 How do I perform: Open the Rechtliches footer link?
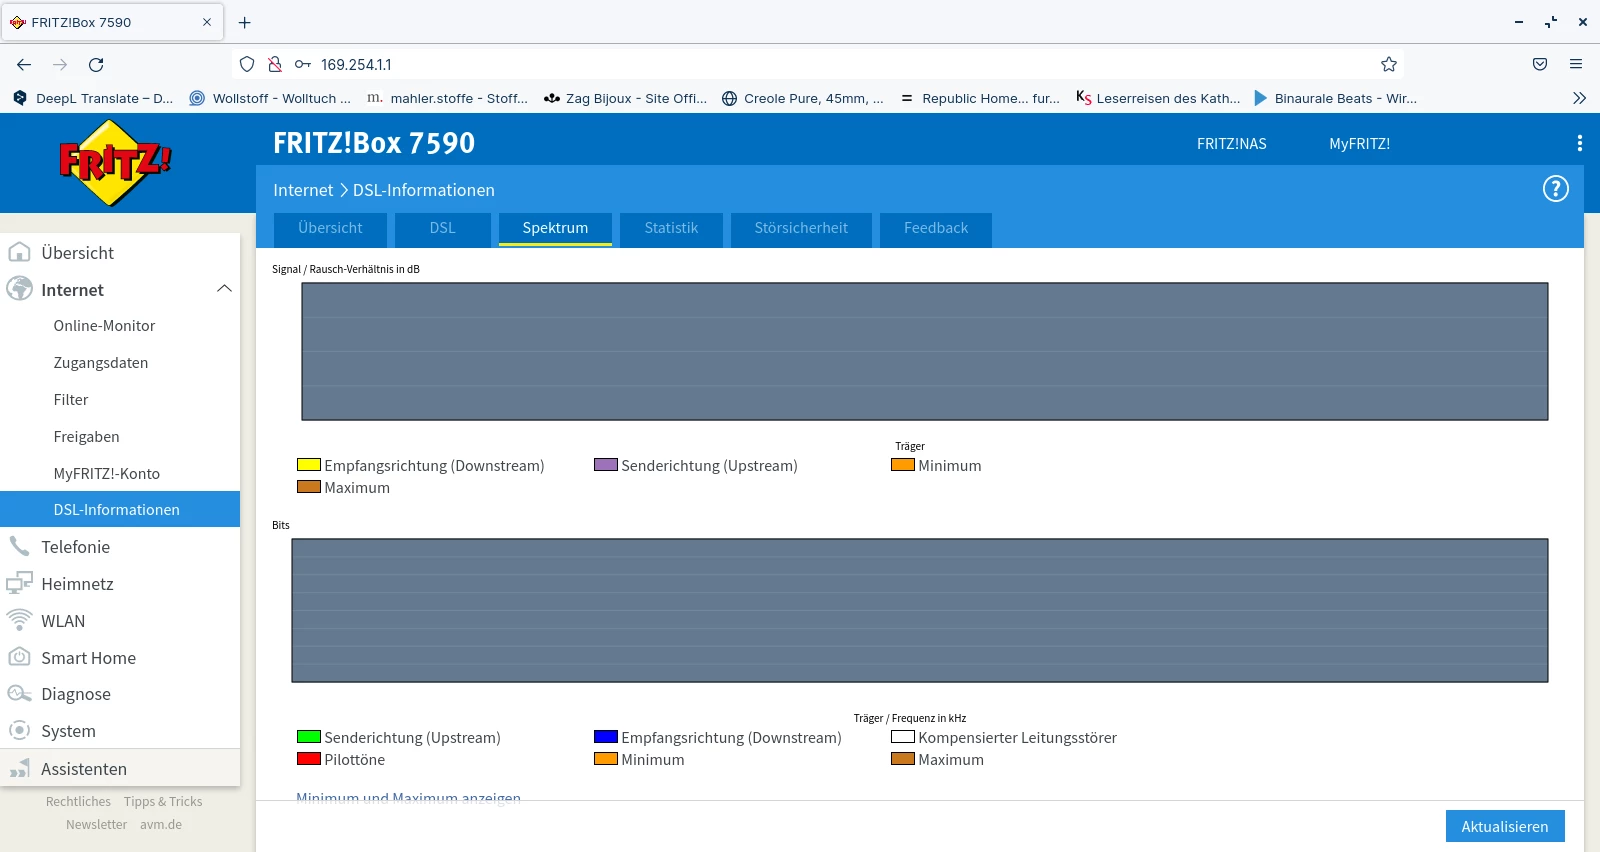point(78,802)
